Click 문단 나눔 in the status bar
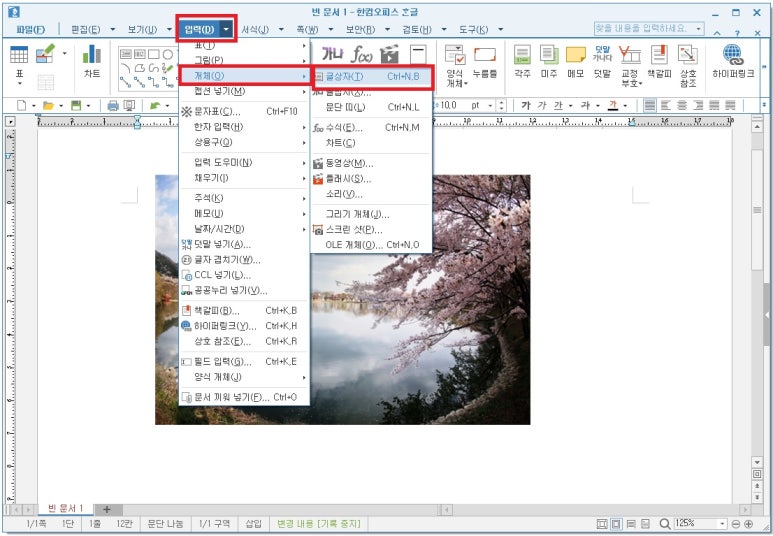 (165, 524)
